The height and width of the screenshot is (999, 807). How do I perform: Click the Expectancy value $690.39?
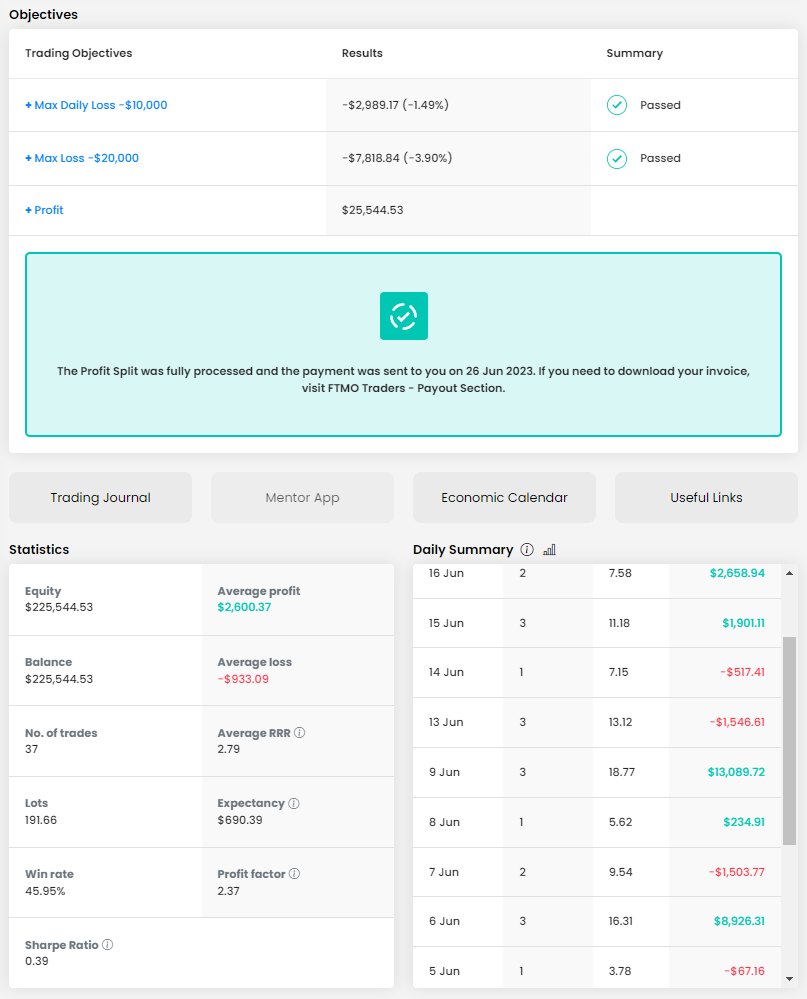[x=240, y=821]
